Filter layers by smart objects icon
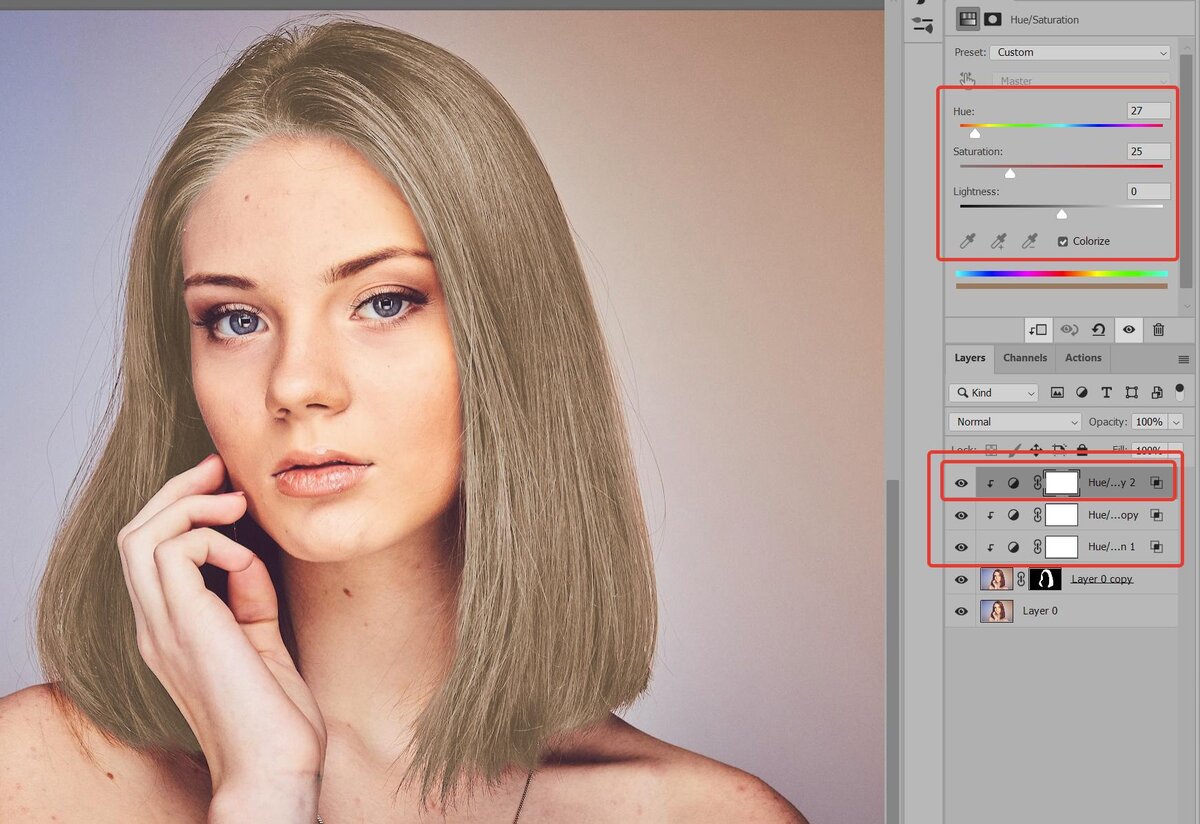The image size is (1200, 824). [x=1156, y=393]
